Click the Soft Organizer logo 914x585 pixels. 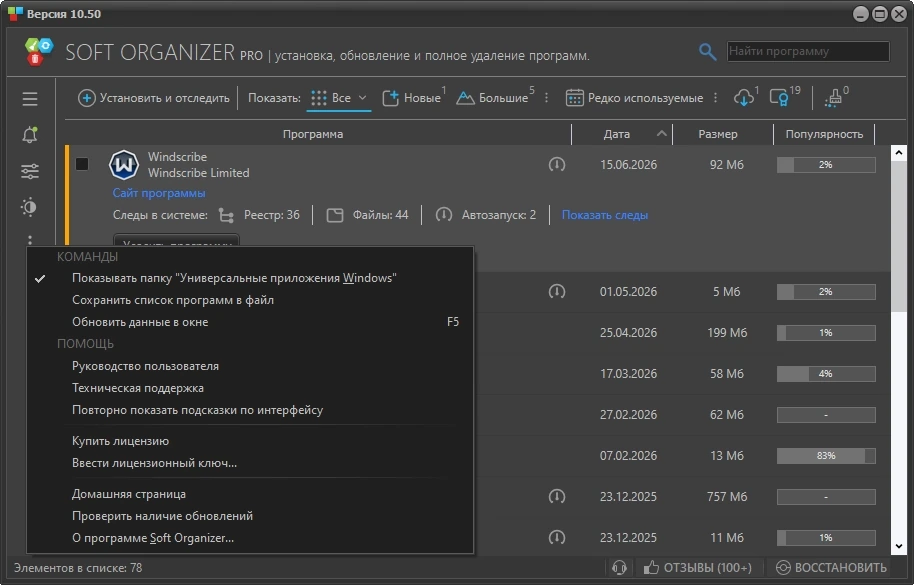[39, 51]
